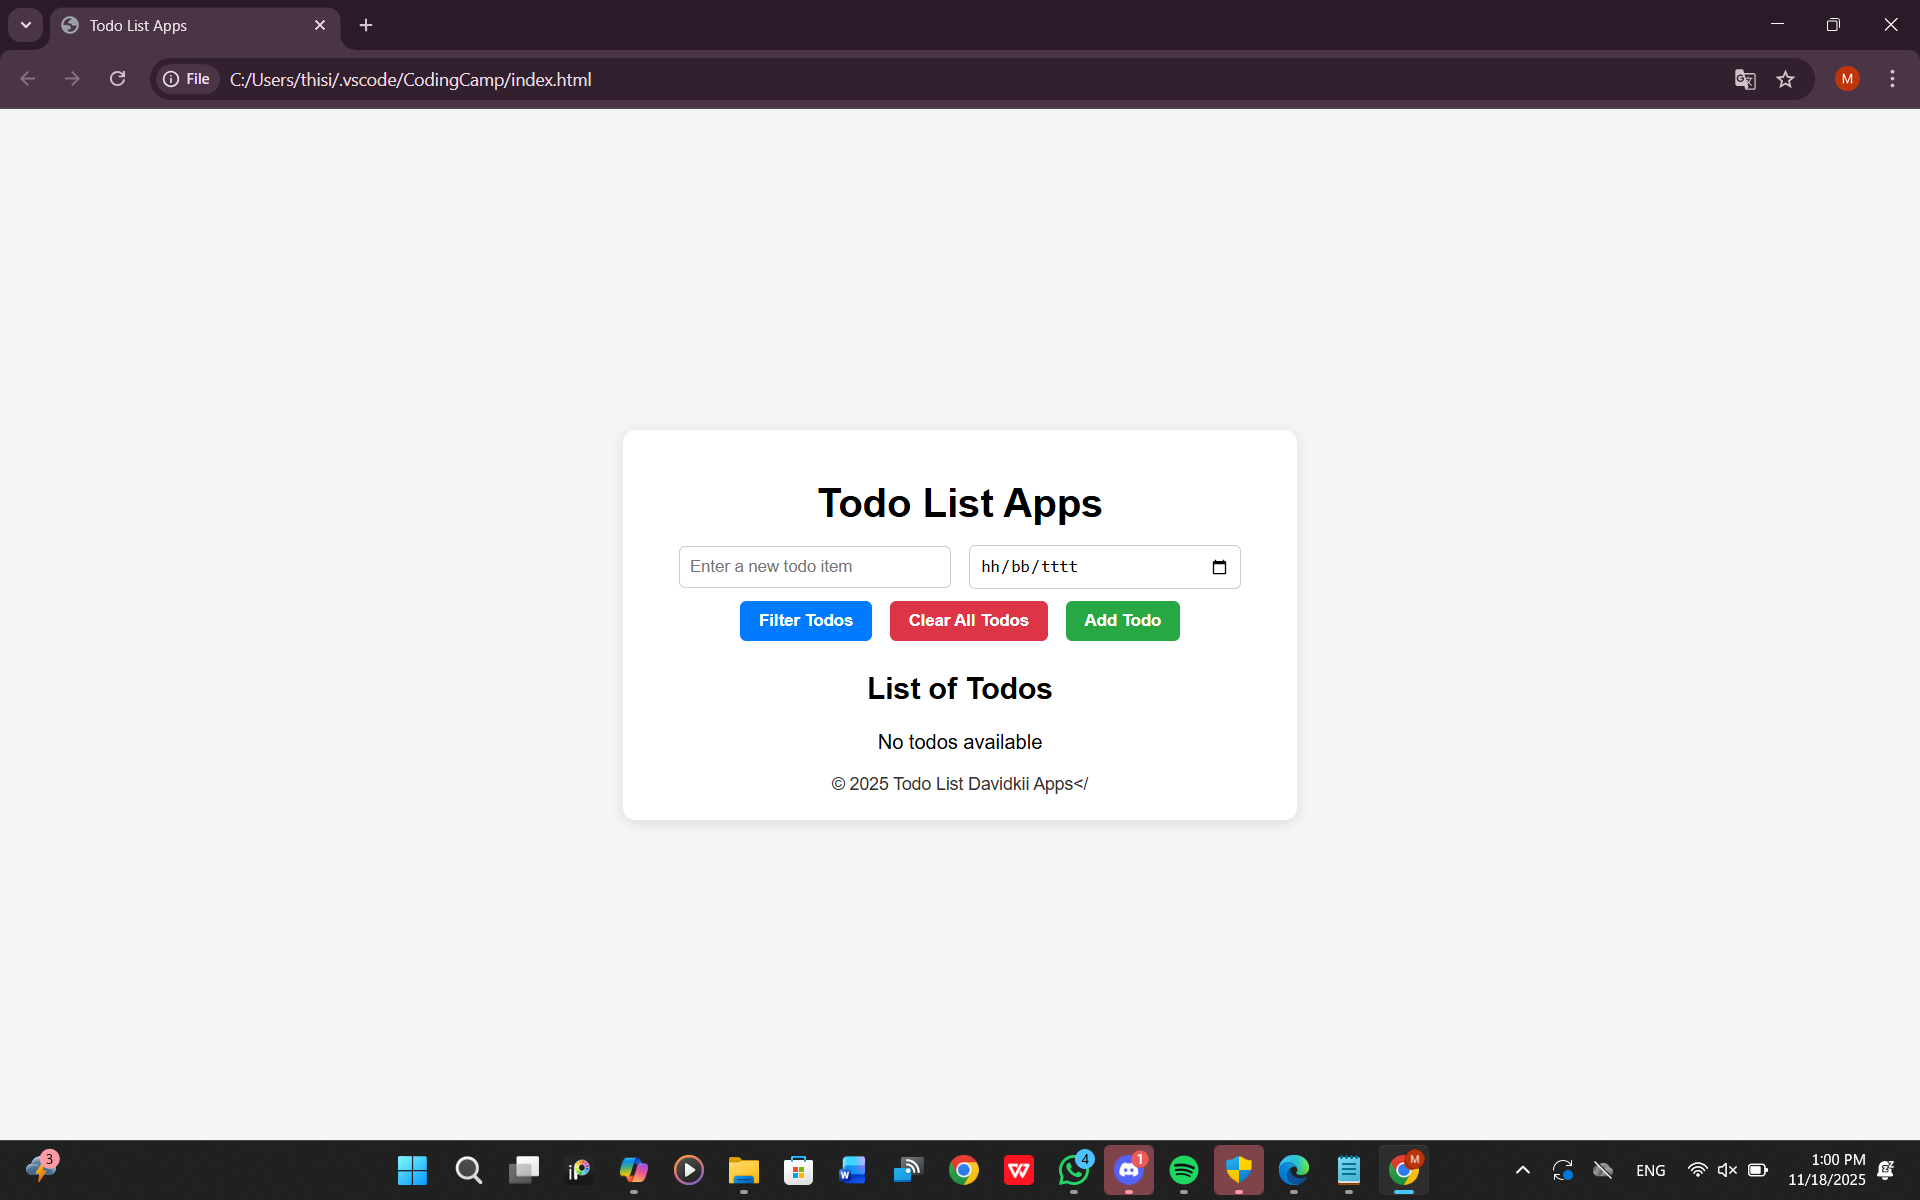
Task: Reload the index.html page
Action: [x=117, y=79]
